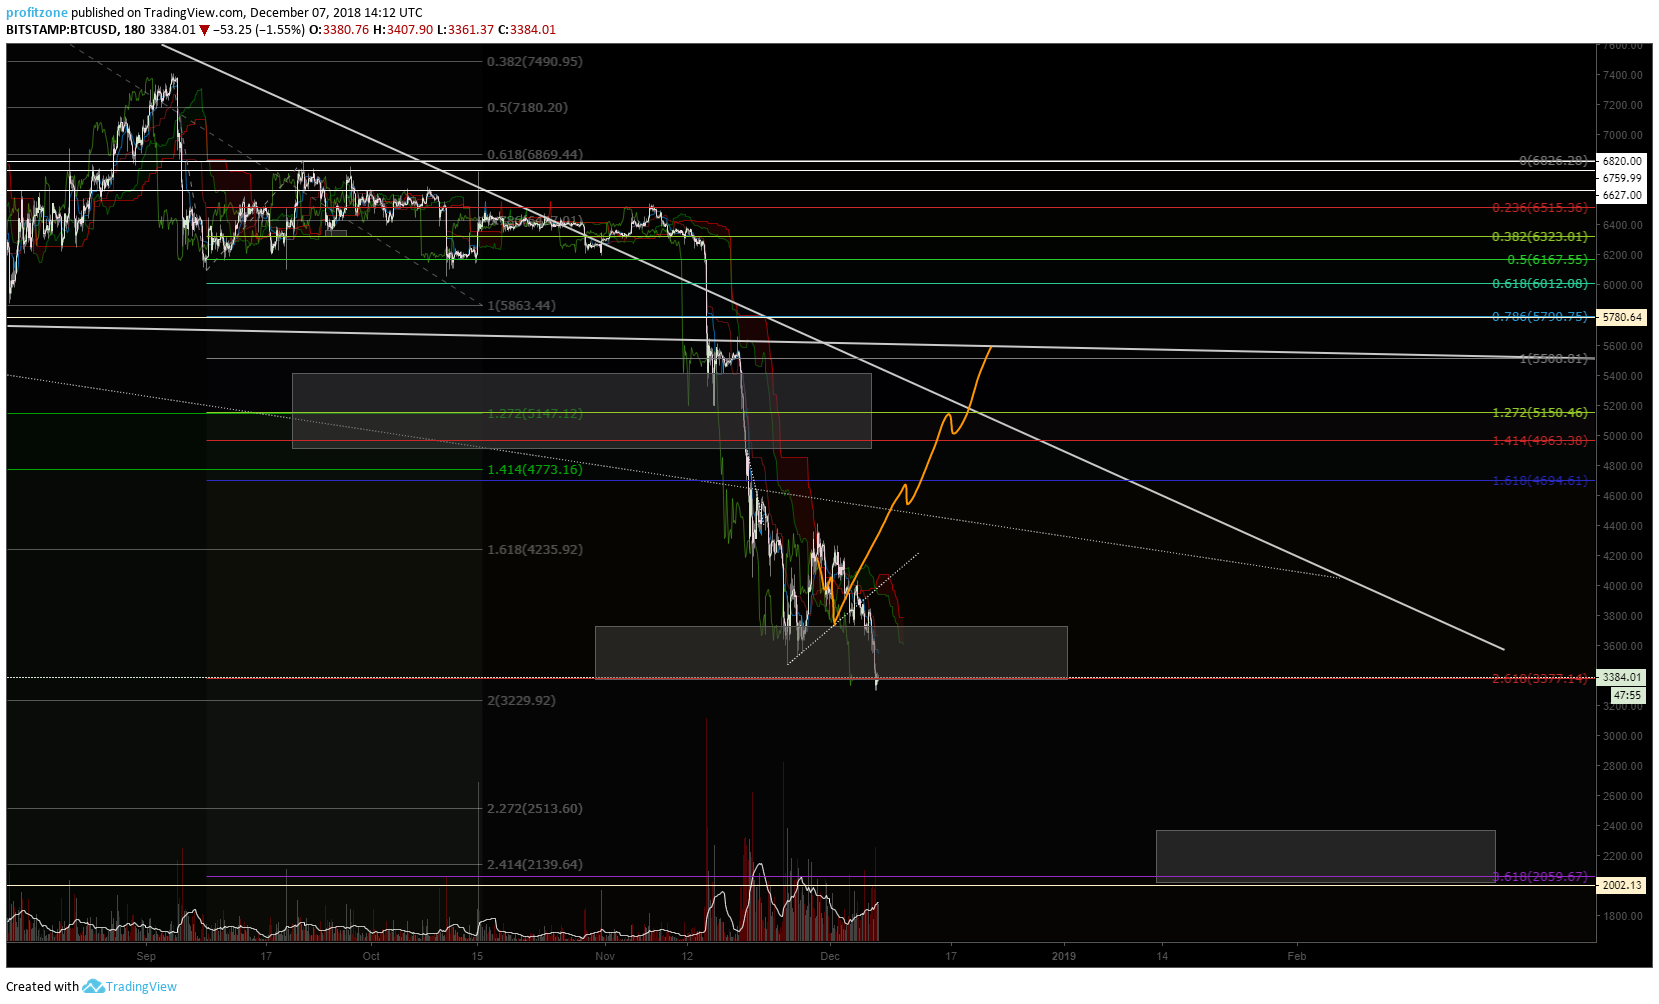Click the 0.618(6012.08) Fibonacci label

[1540, 284]
